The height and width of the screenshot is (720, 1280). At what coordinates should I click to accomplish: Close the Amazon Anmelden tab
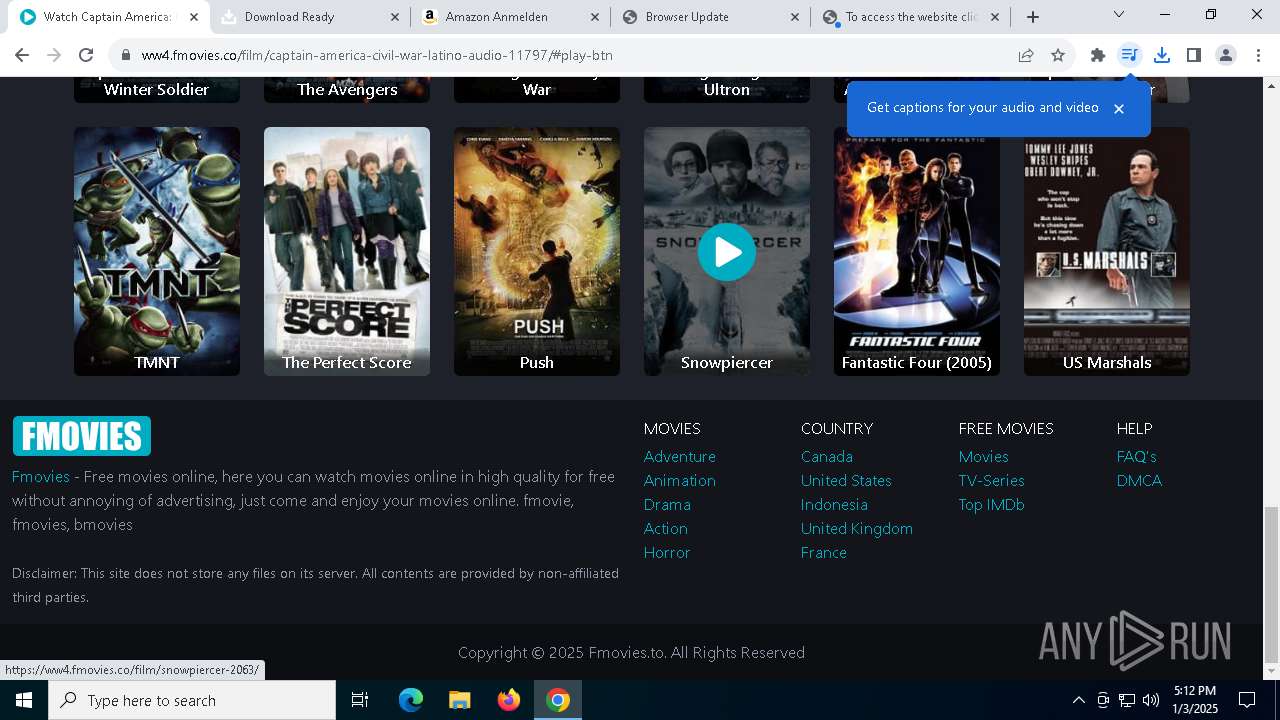[x=595, y=17]
